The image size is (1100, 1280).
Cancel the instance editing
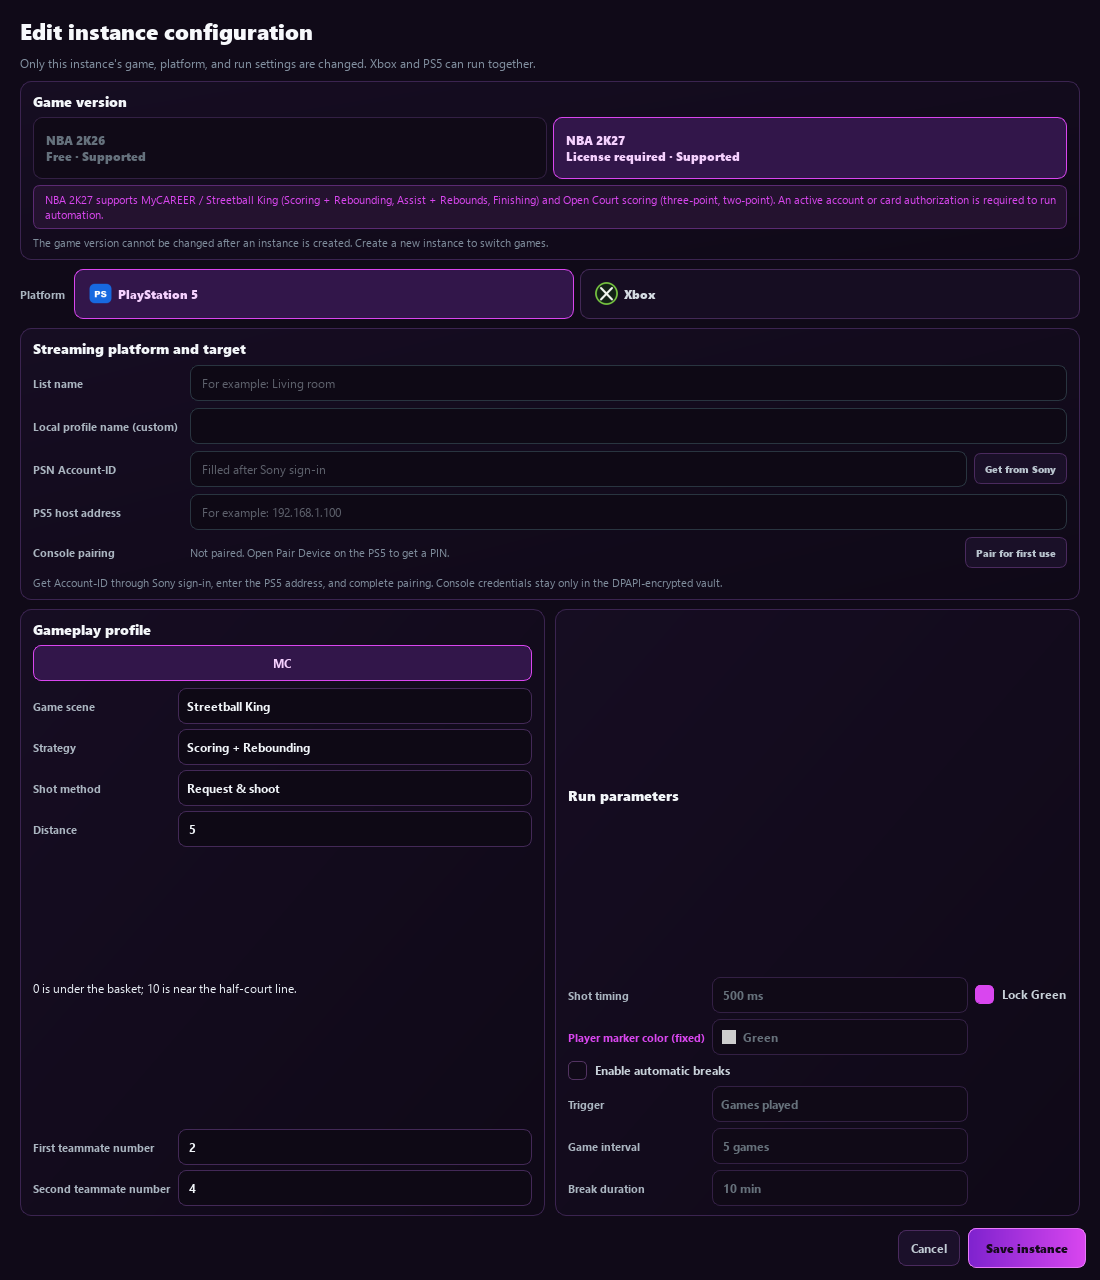(929, 1248)
